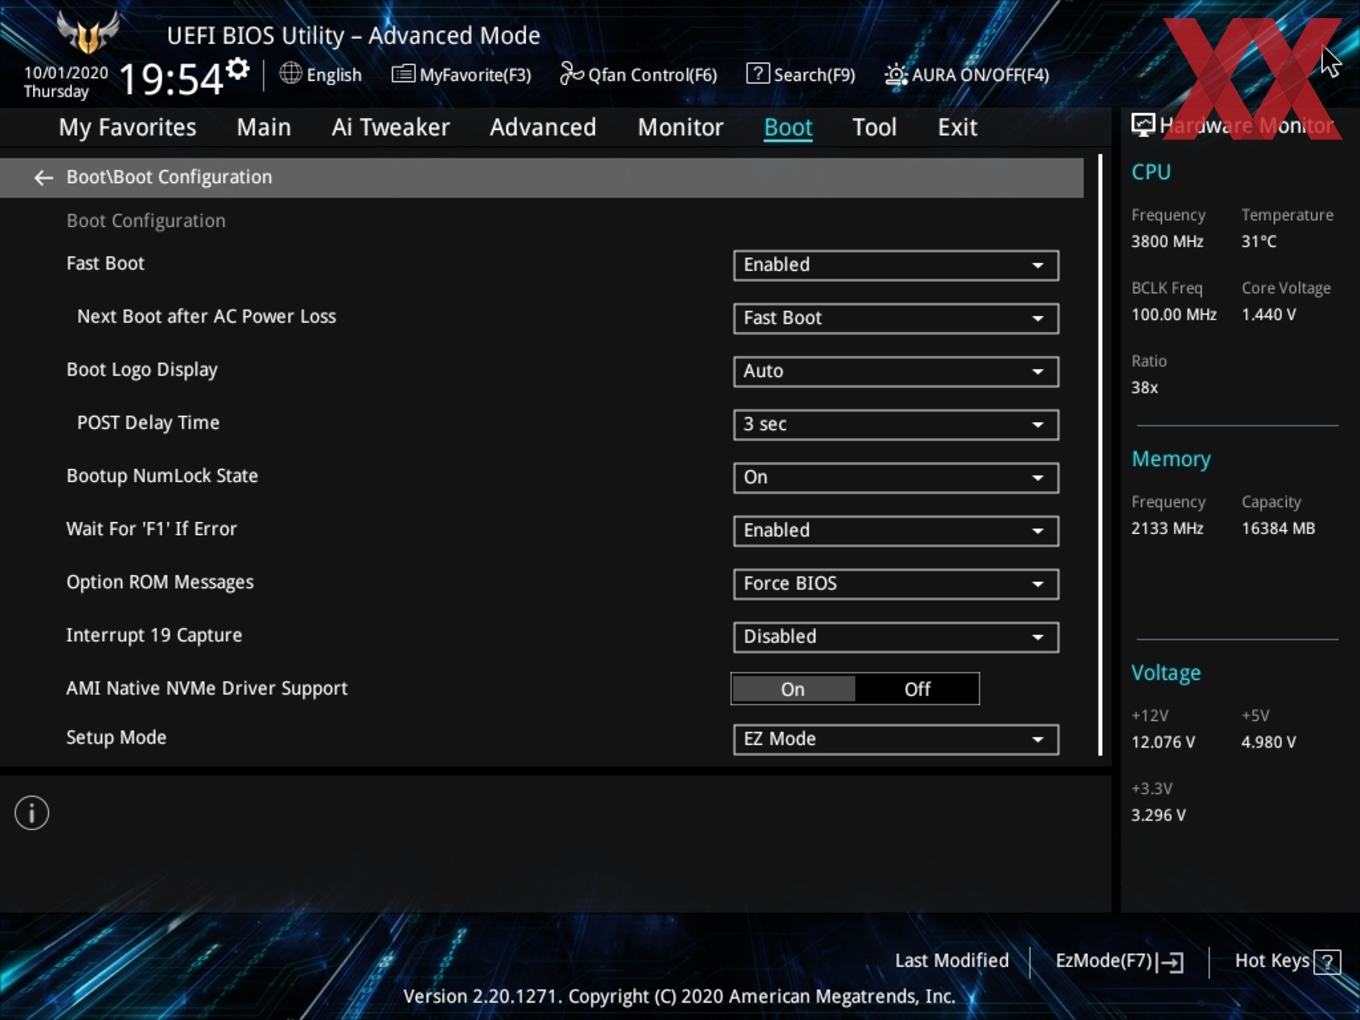Click the Fast Boot setting label

pyautogui.click(x=105, y=264)
